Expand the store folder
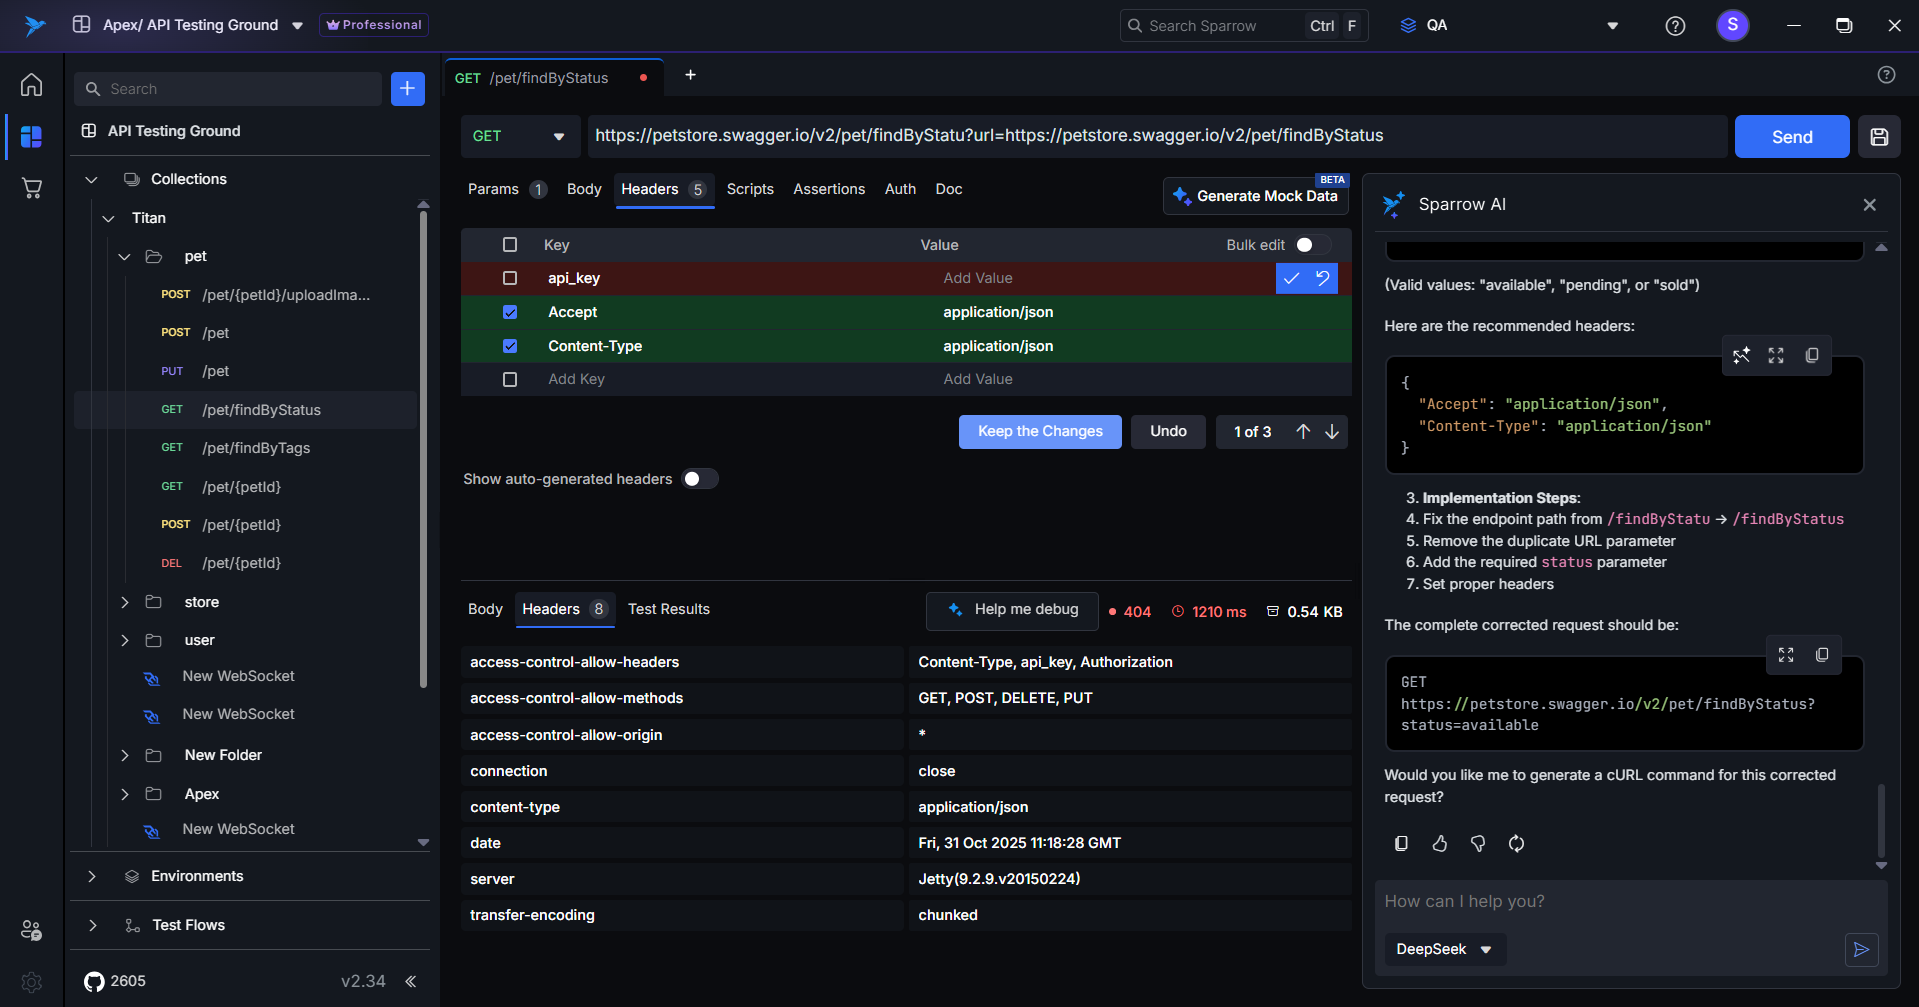 click(125, 602)
